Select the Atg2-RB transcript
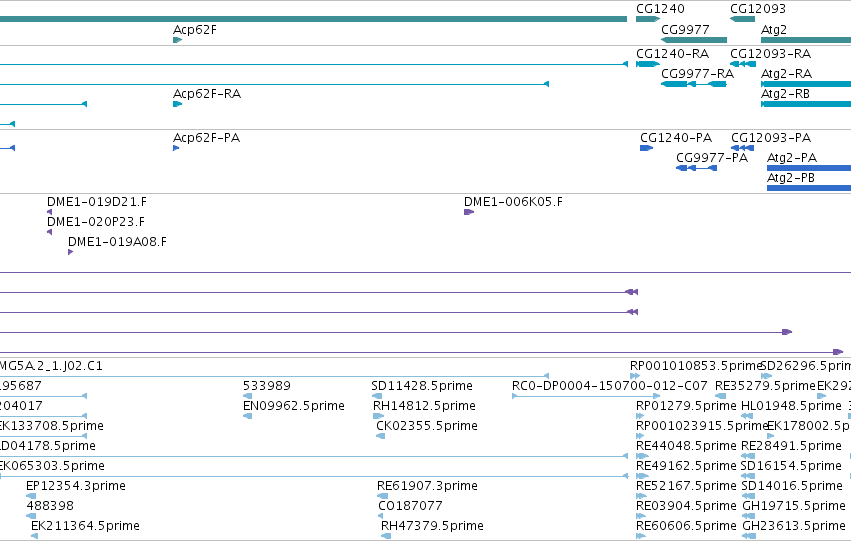Screen dimensions: 851x541 tap(806, 104)
